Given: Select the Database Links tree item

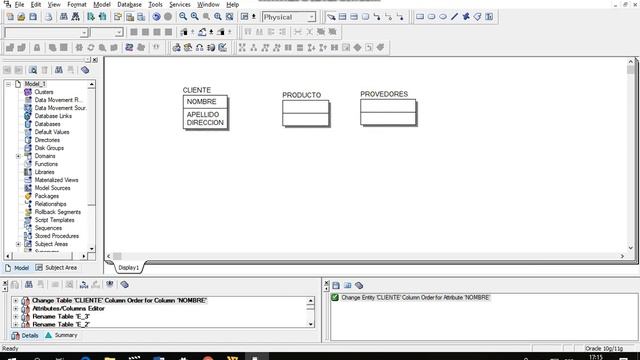Looking at the screenshot, I should click(x=53, y=116).
